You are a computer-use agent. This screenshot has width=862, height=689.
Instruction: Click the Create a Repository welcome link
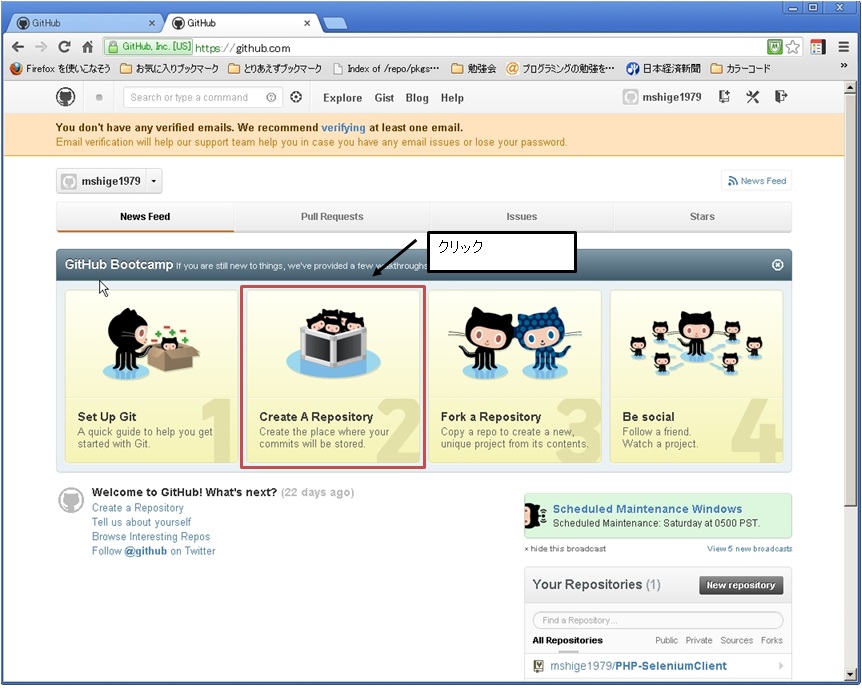click(137, 508)
